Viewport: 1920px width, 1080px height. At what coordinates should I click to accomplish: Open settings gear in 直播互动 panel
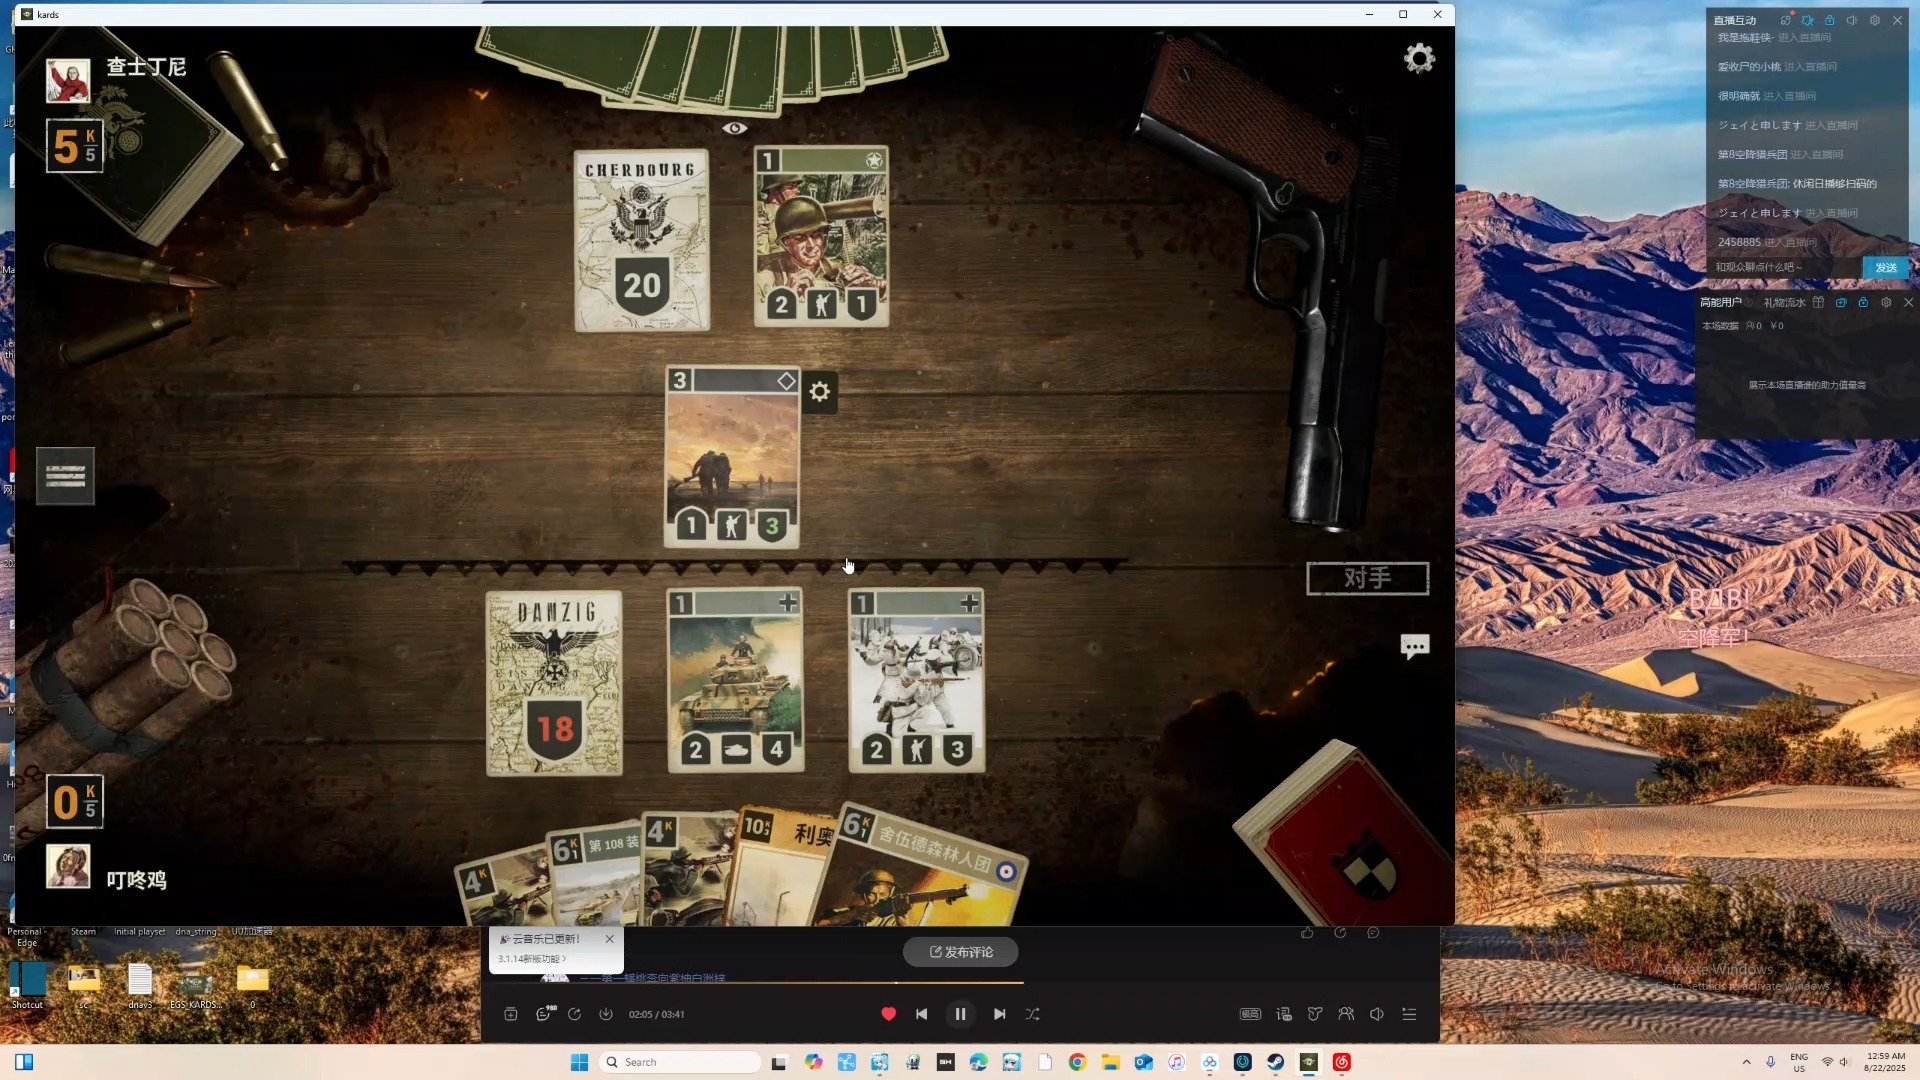[1875, 20]
